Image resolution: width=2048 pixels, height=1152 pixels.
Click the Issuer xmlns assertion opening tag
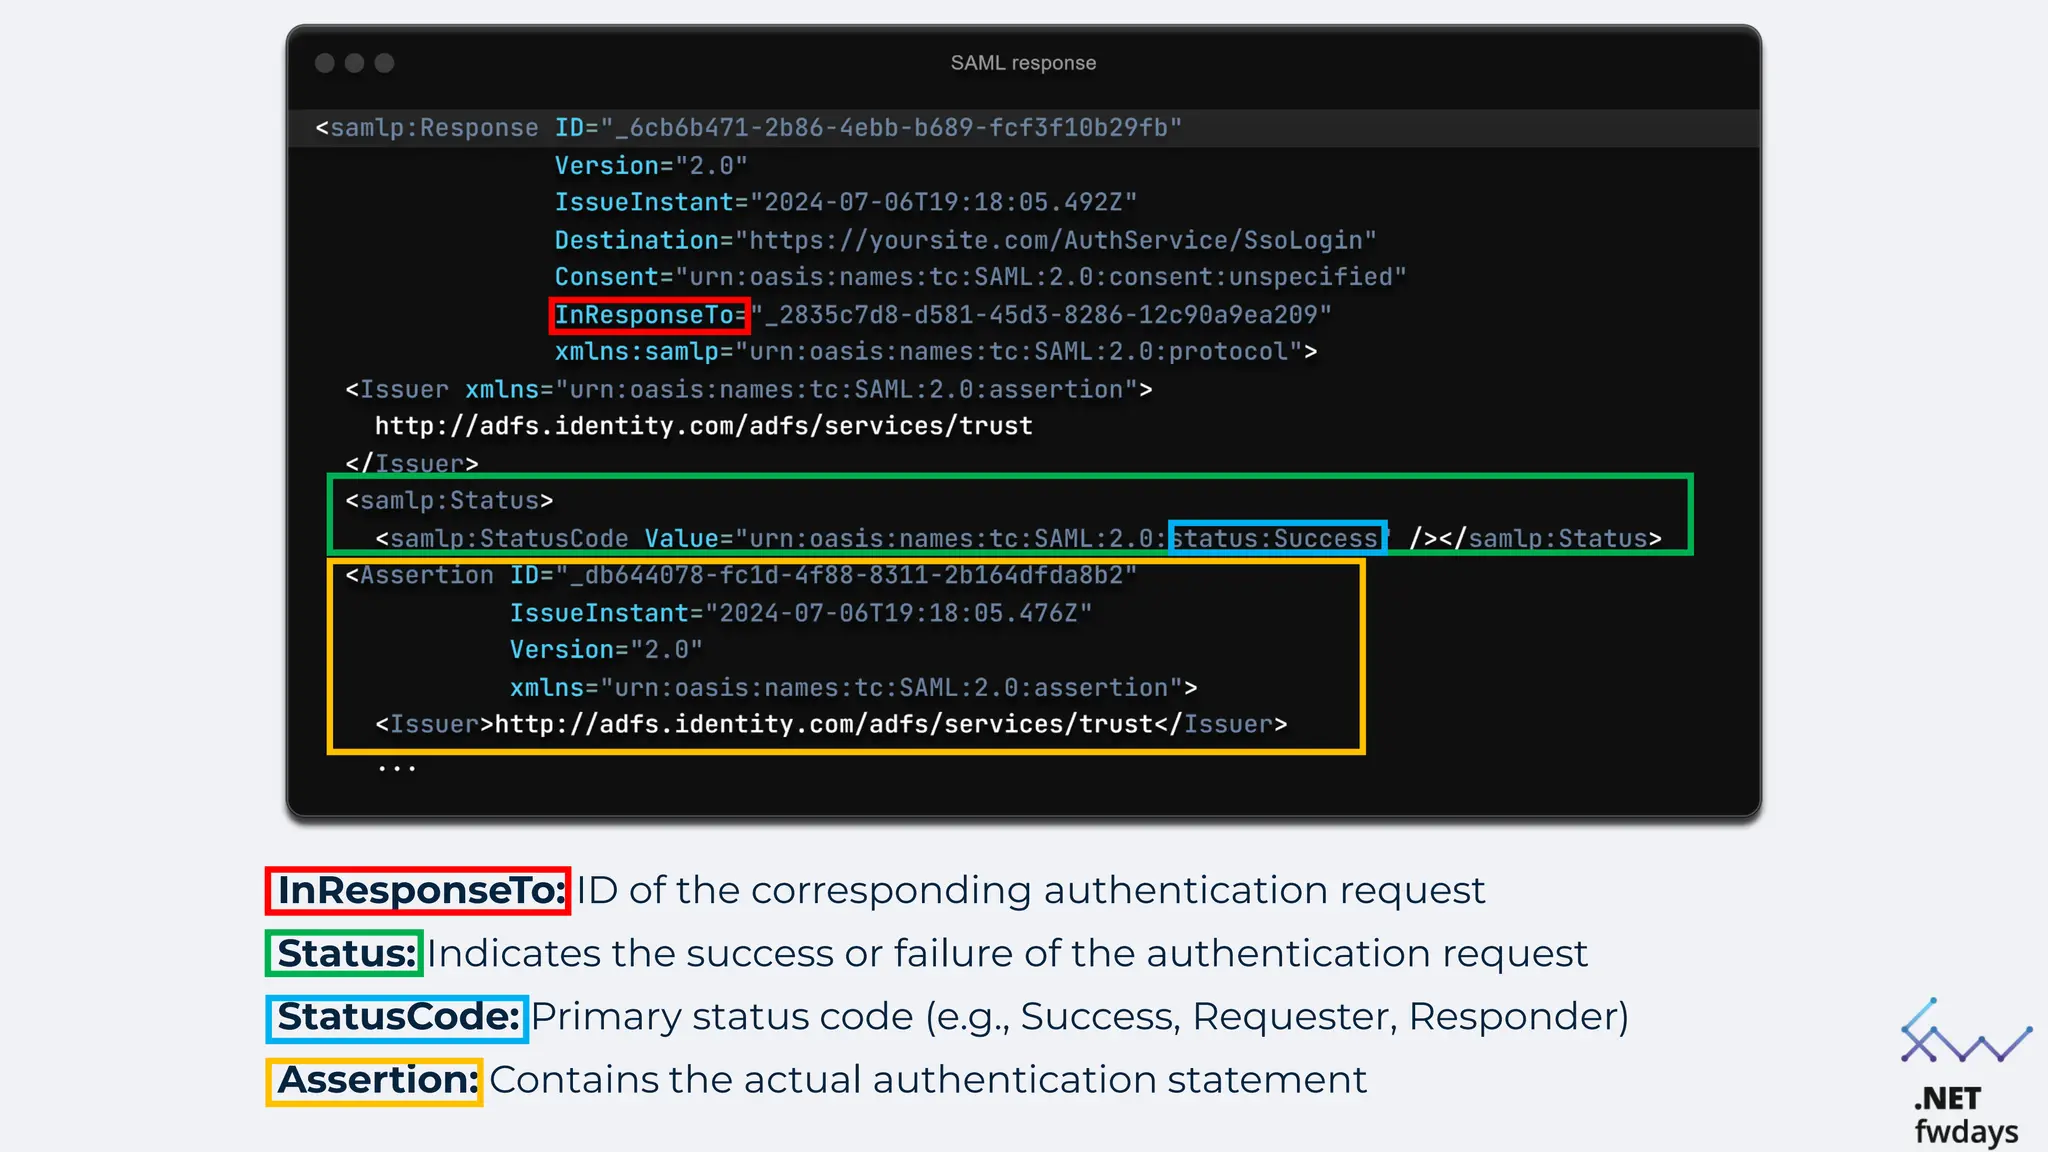749,389
